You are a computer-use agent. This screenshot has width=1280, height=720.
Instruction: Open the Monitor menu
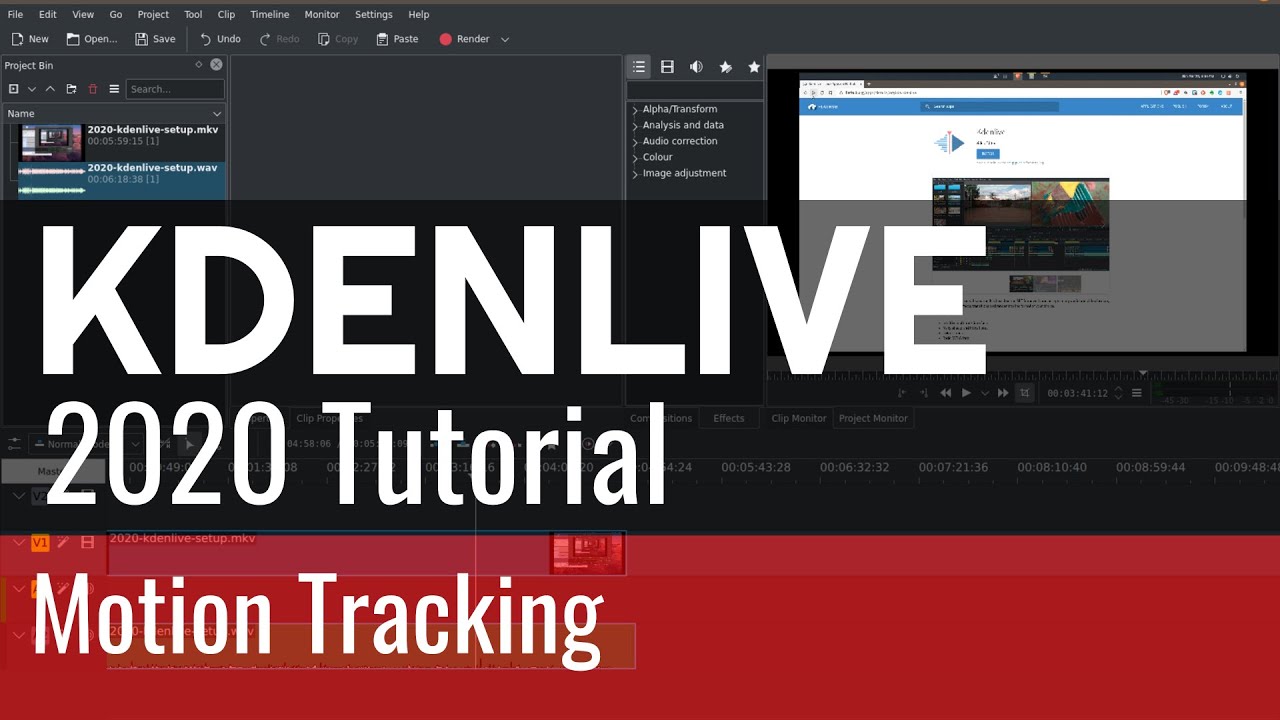[x=322, y=14]
